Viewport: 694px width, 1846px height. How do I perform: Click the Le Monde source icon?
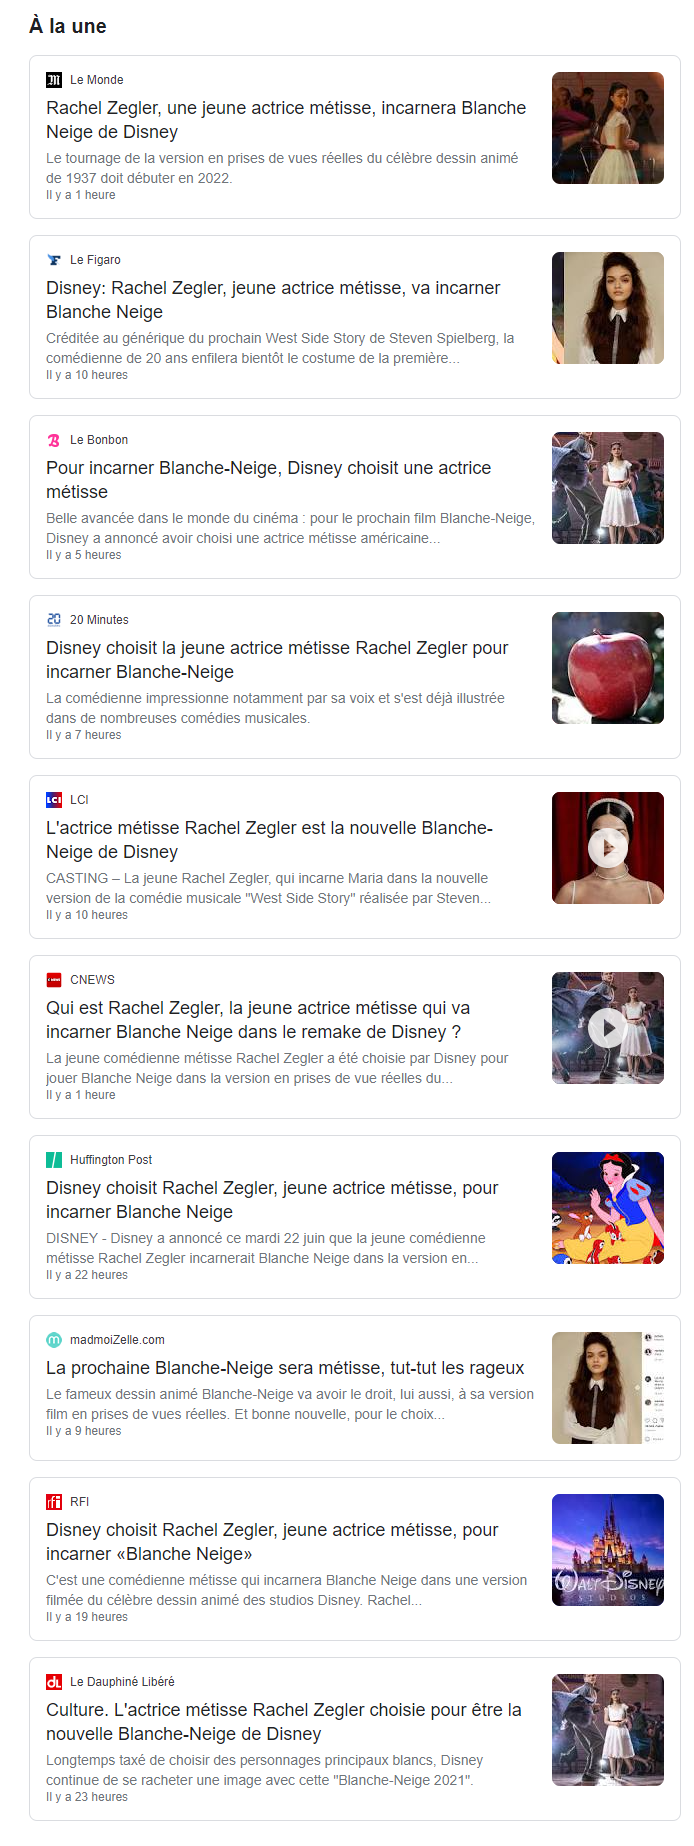click(54, 80)
